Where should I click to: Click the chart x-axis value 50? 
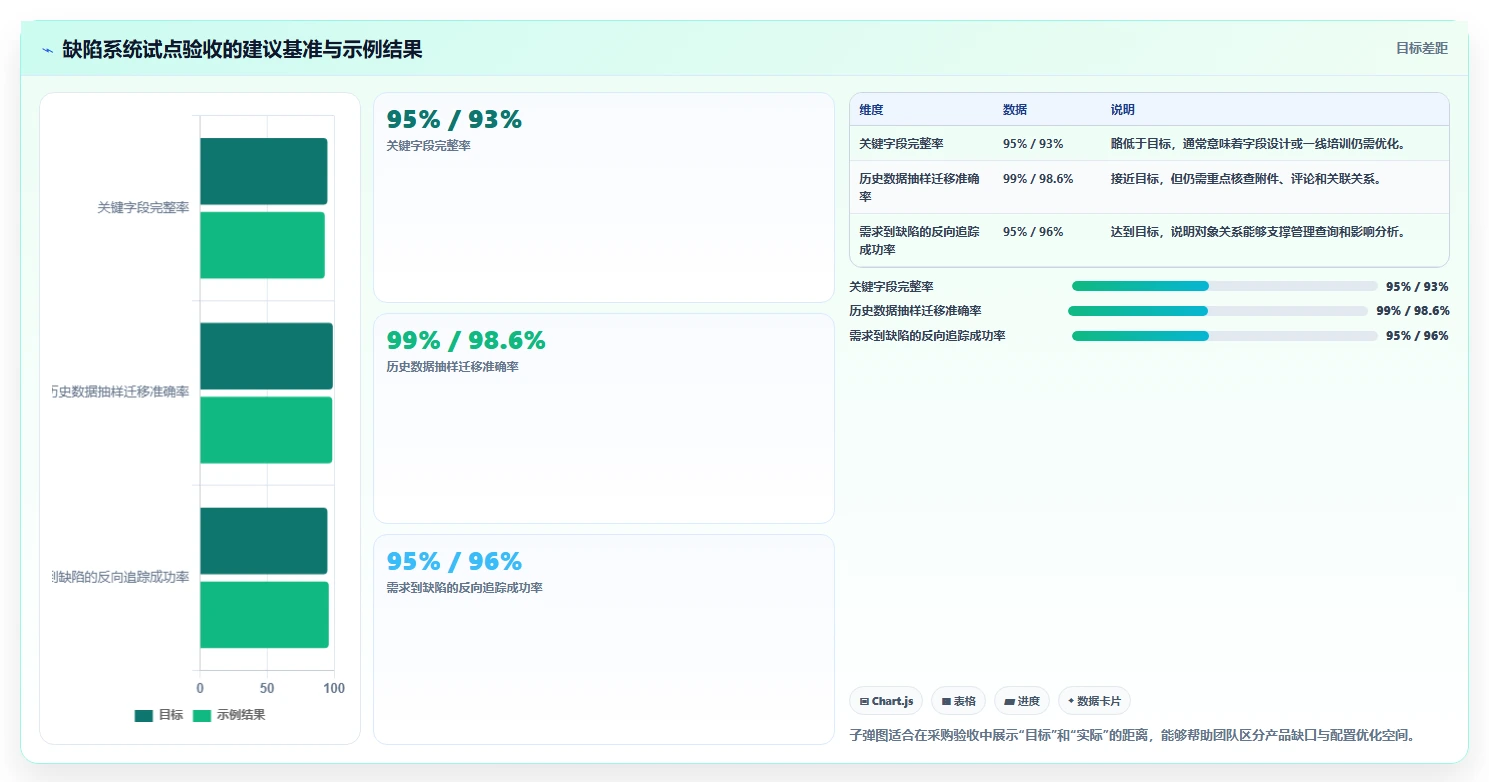click(x=267, y=689)
